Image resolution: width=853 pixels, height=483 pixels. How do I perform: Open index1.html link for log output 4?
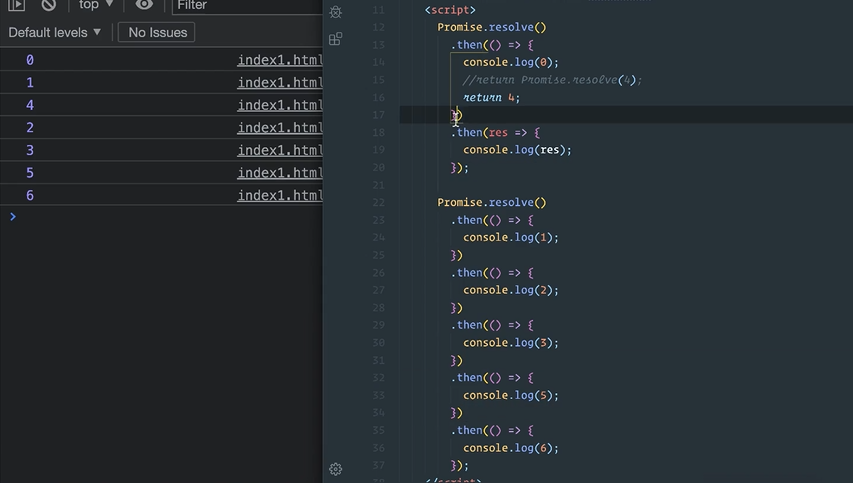pos(280,105)
